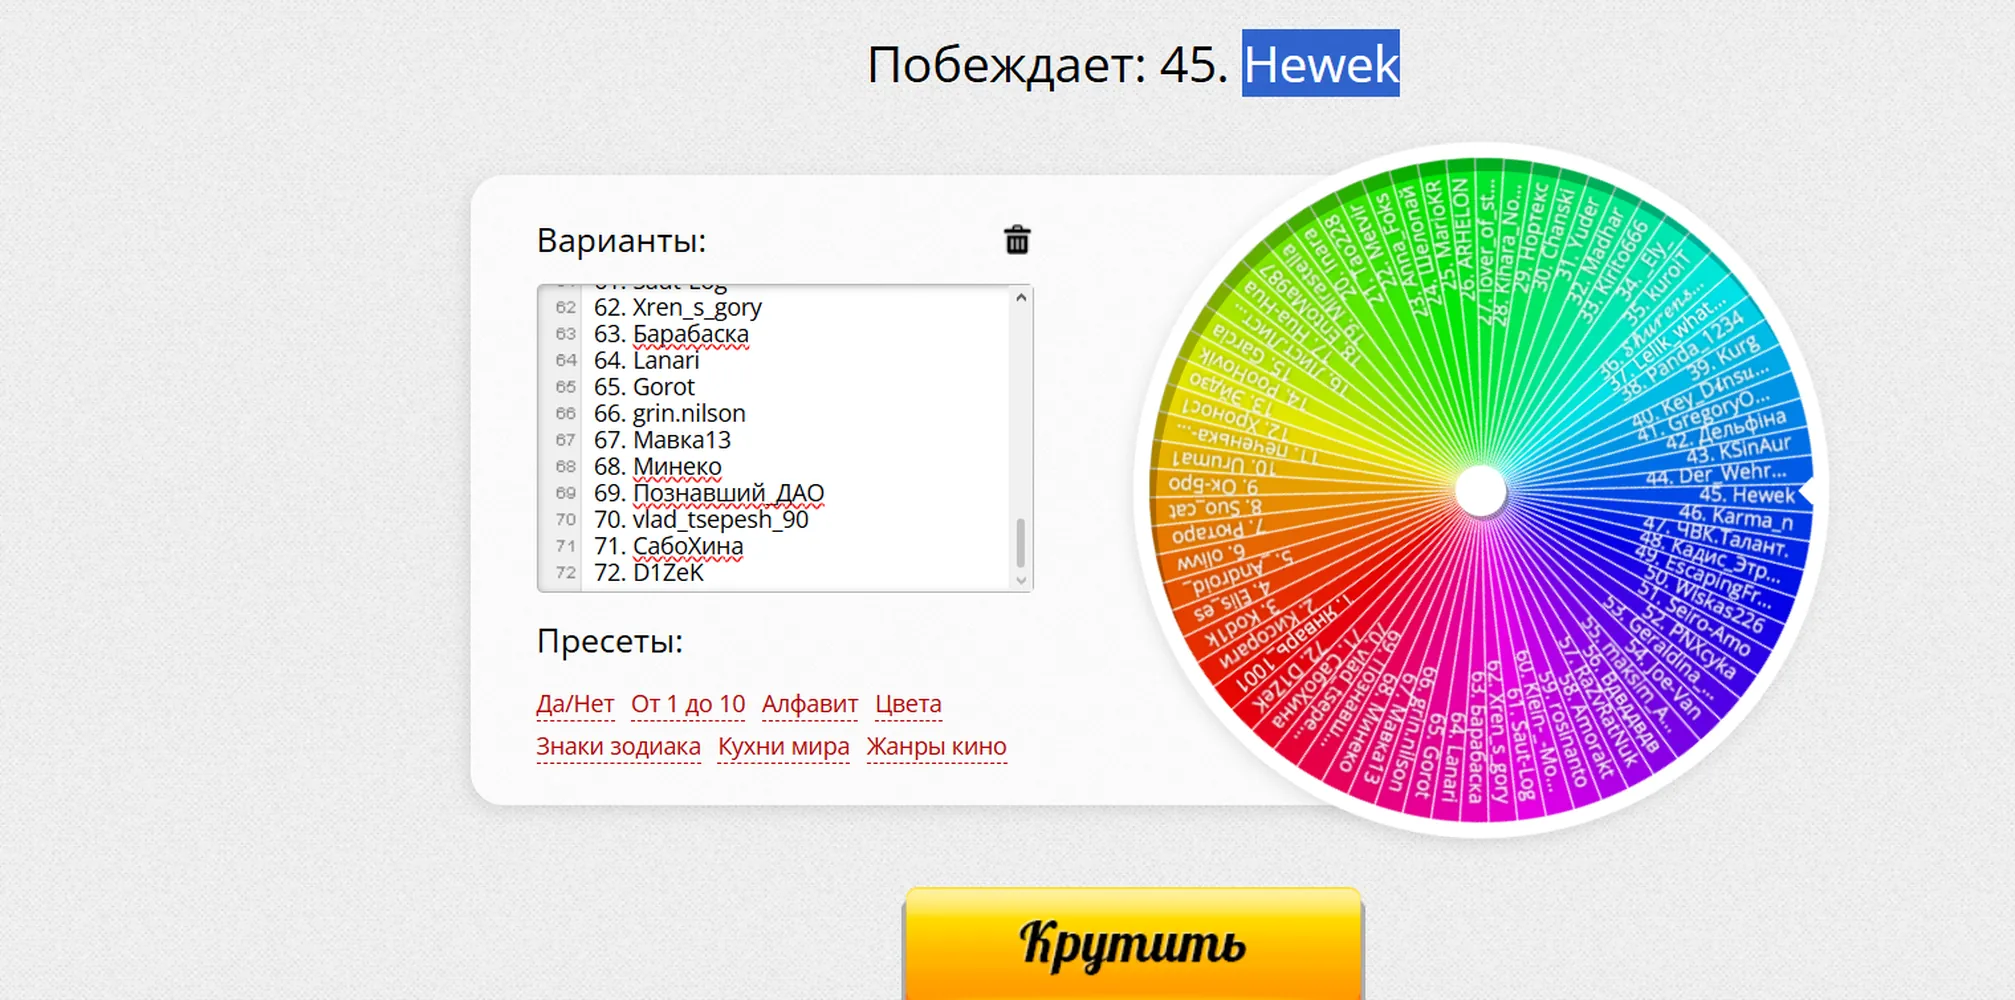Click the '43. KSinAur' wheel segment
2015x1000 pixels.
click(1740, 448)
